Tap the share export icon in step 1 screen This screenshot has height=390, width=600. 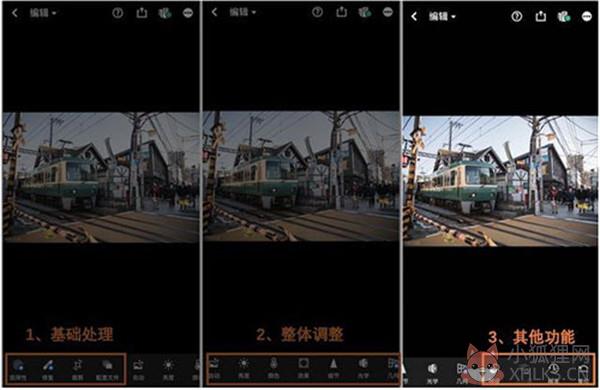pos(142,13)
